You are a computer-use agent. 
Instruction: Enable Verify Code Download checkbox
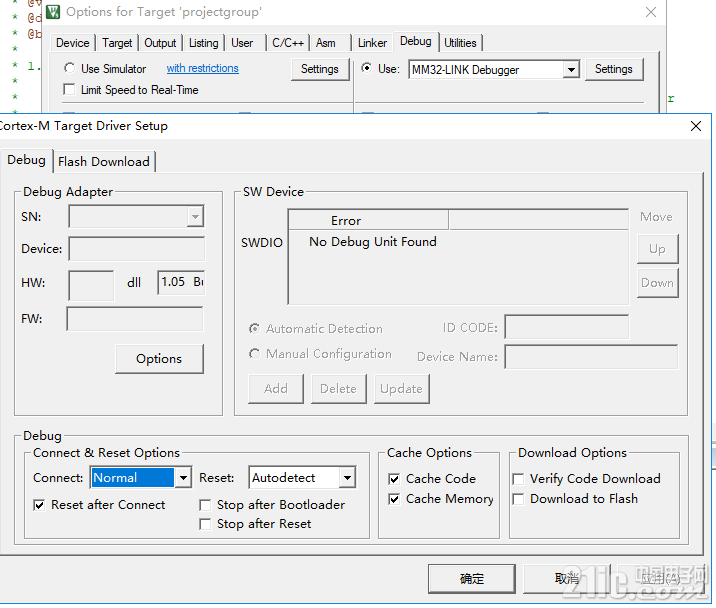518,479
